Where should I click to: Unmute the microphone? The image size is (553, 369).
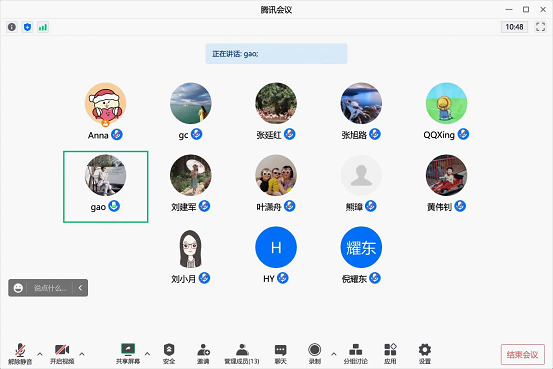(x=20, y=353)
